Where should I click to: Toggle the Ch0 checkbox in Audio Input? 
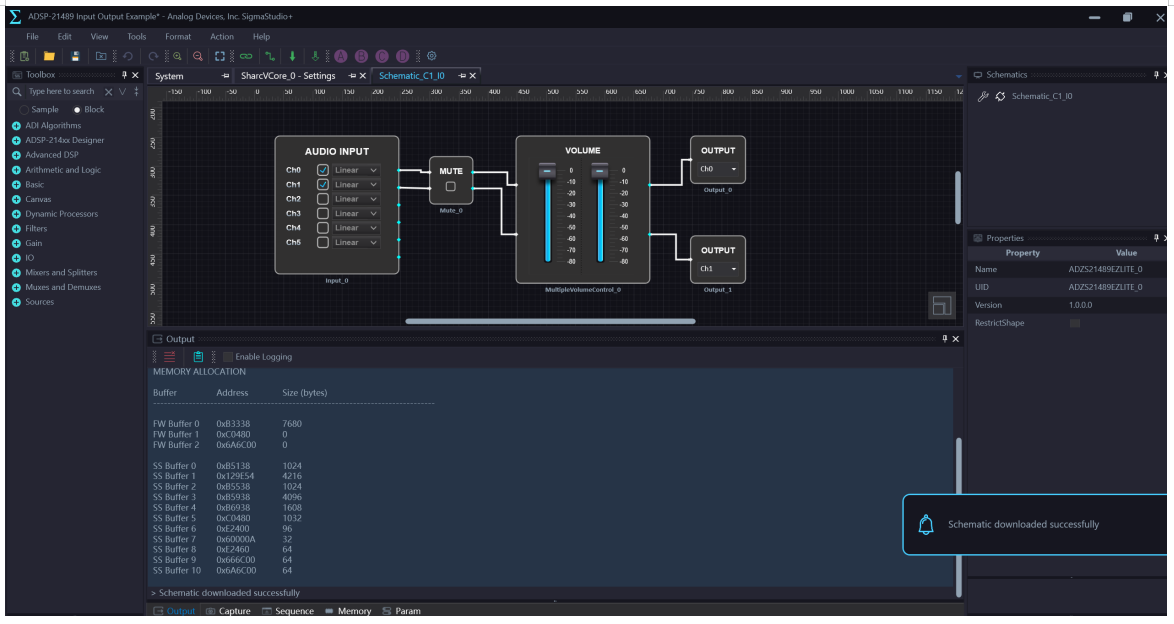[x=323, y=170]
